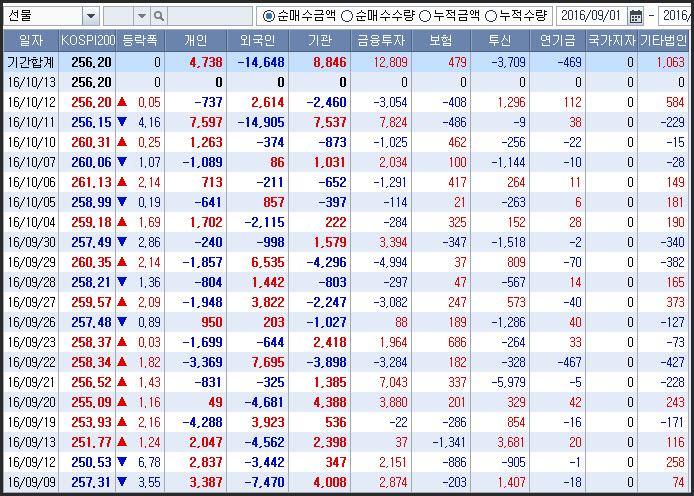Click 금융투자 total value 12,809

pyautogui.click(x=390, y=62)
